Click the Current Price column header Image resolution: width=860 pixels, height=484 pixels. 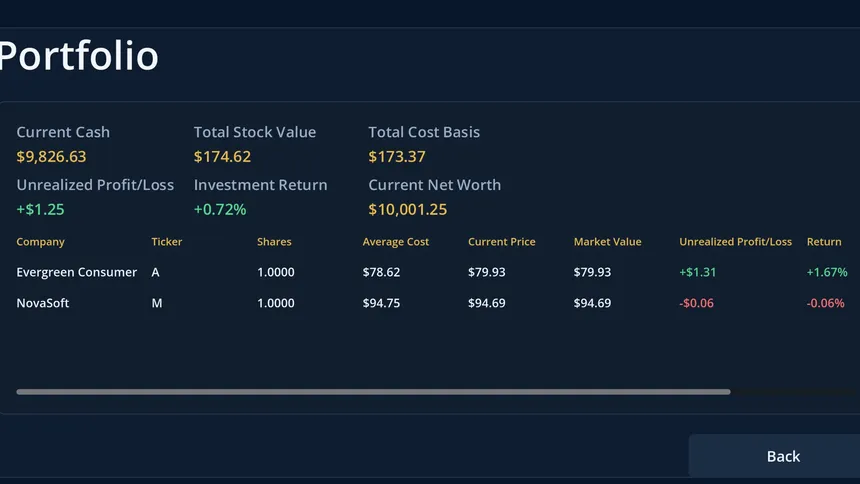click(501, 242)
